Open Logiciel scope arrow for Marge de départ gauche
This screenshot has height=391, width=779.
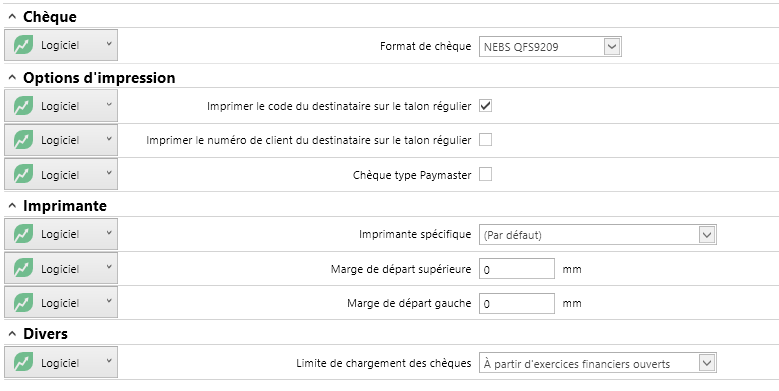(x=109, y=302)
